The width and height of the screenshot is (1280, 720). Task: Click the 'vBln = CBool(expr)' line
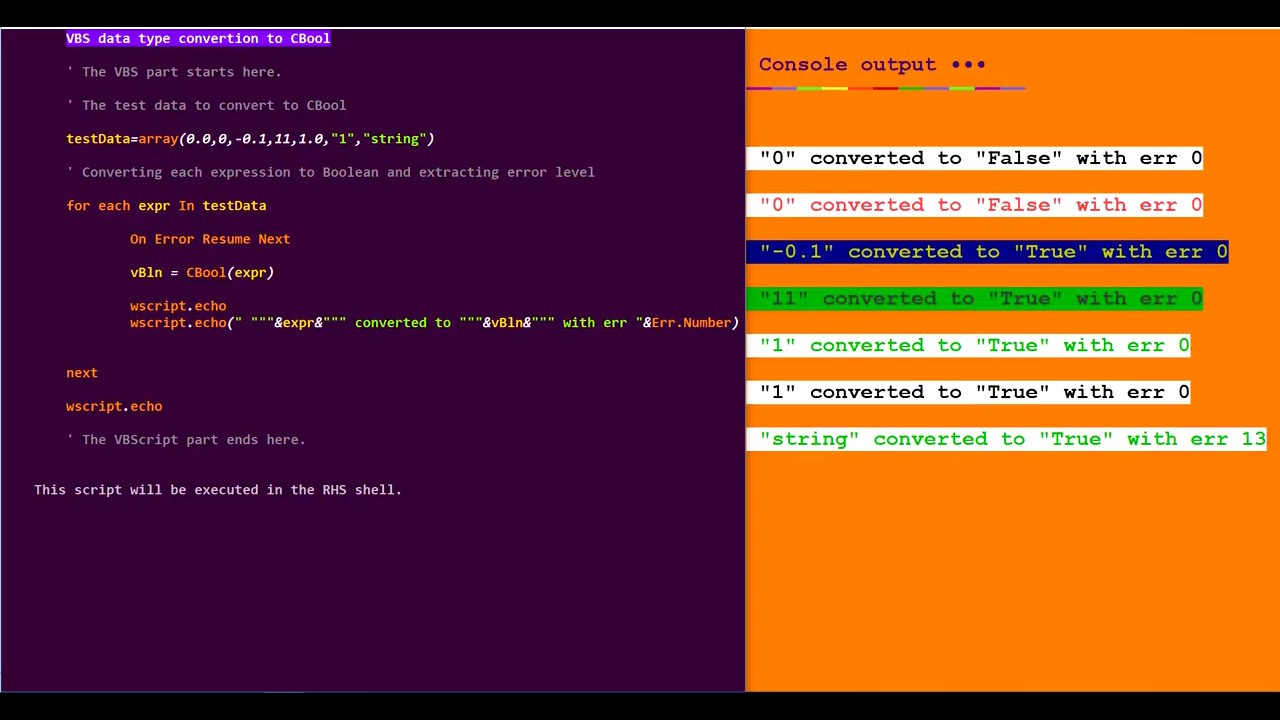pos(202,272)
